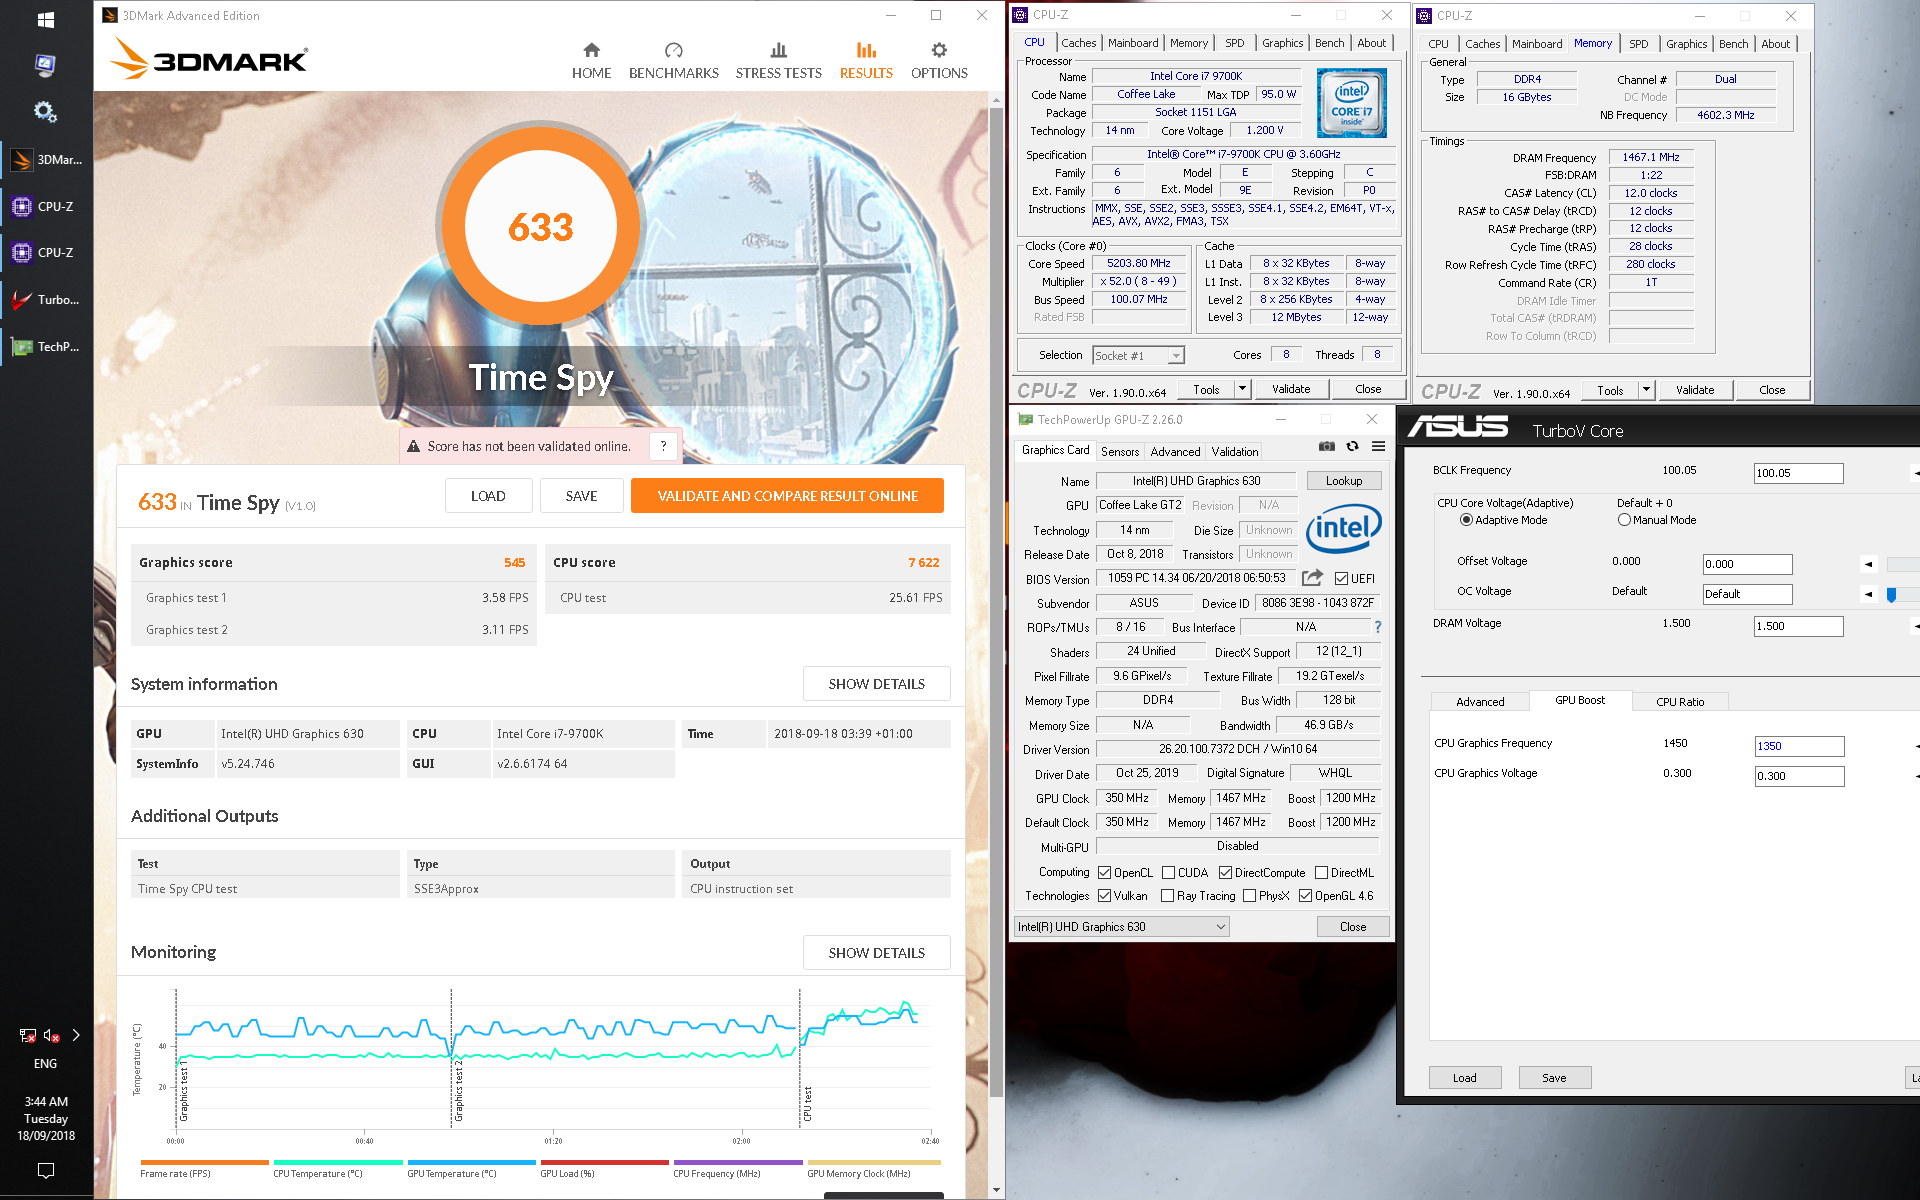Open Advanced tab in TurboV Core
Viewport: 1920px width, 1200px height.
pos(1480,702)
